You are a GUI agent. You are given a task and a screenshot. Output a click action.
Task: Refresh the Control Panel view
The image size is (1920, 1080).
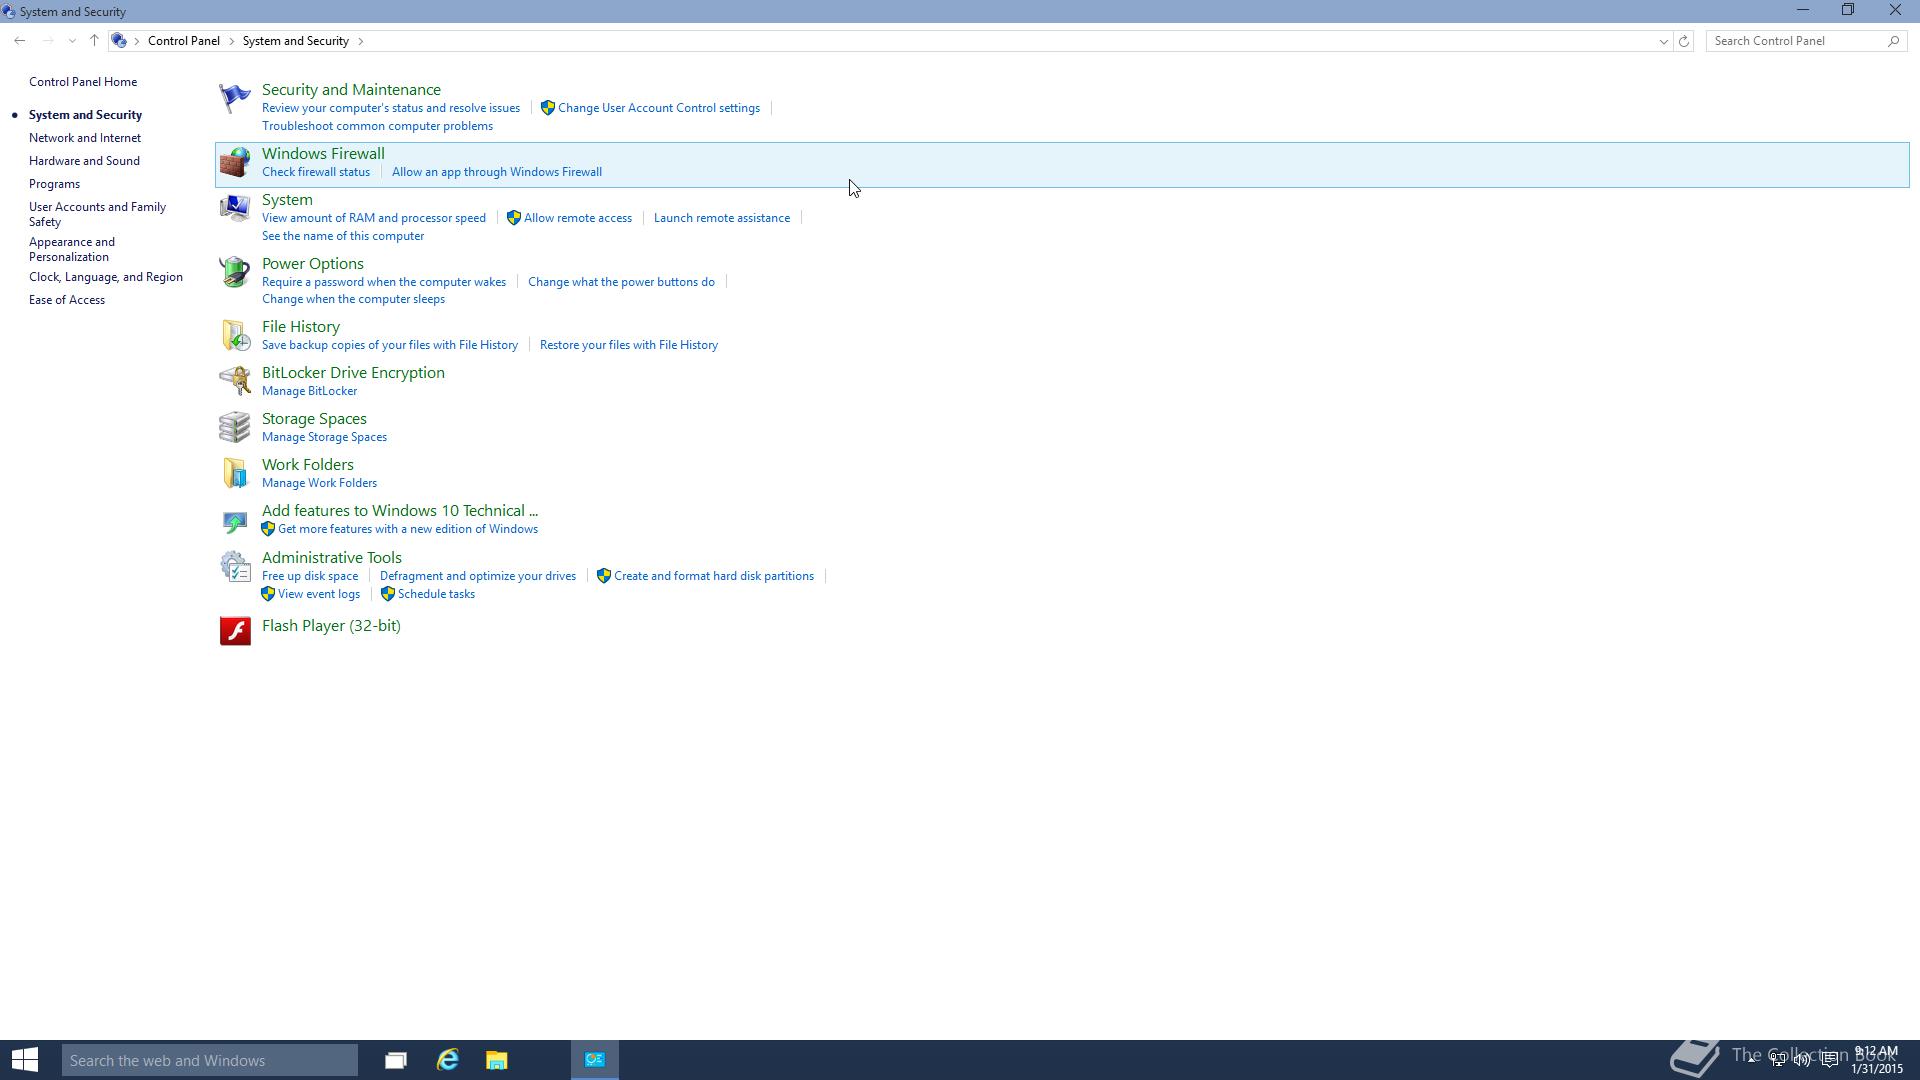pyautogui.click(x=1684, y=41)
